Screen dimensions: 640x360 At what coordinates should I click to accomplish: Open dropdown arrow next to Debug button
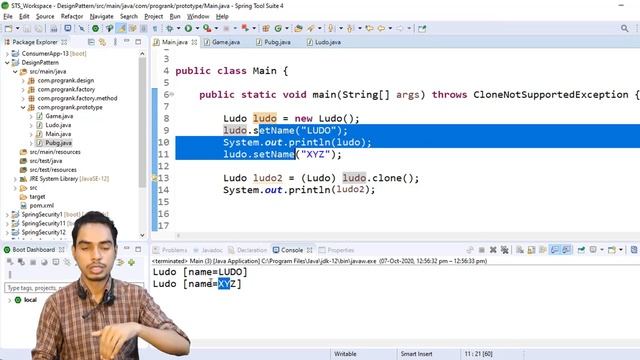point(178,29)
